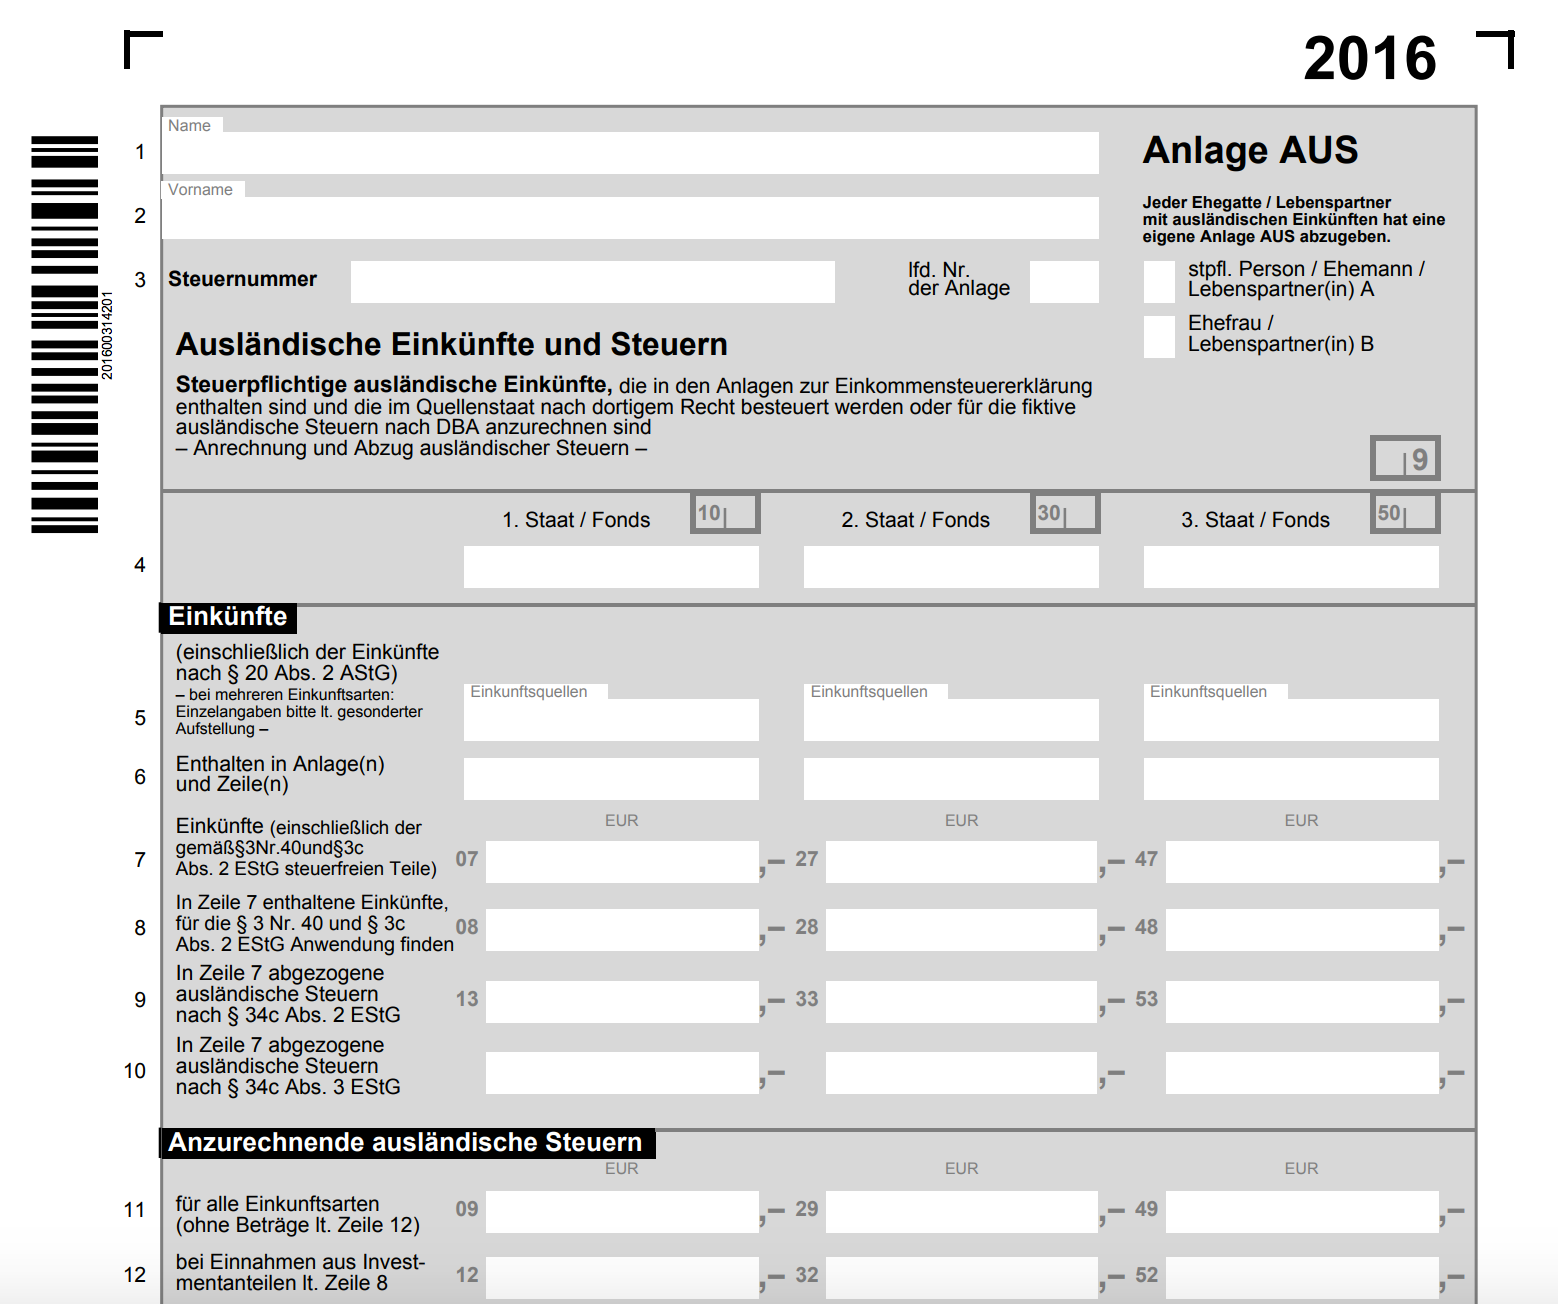Click the 1. Staat / Fonds field
1558x1304 pixels.
coord(611,567)
